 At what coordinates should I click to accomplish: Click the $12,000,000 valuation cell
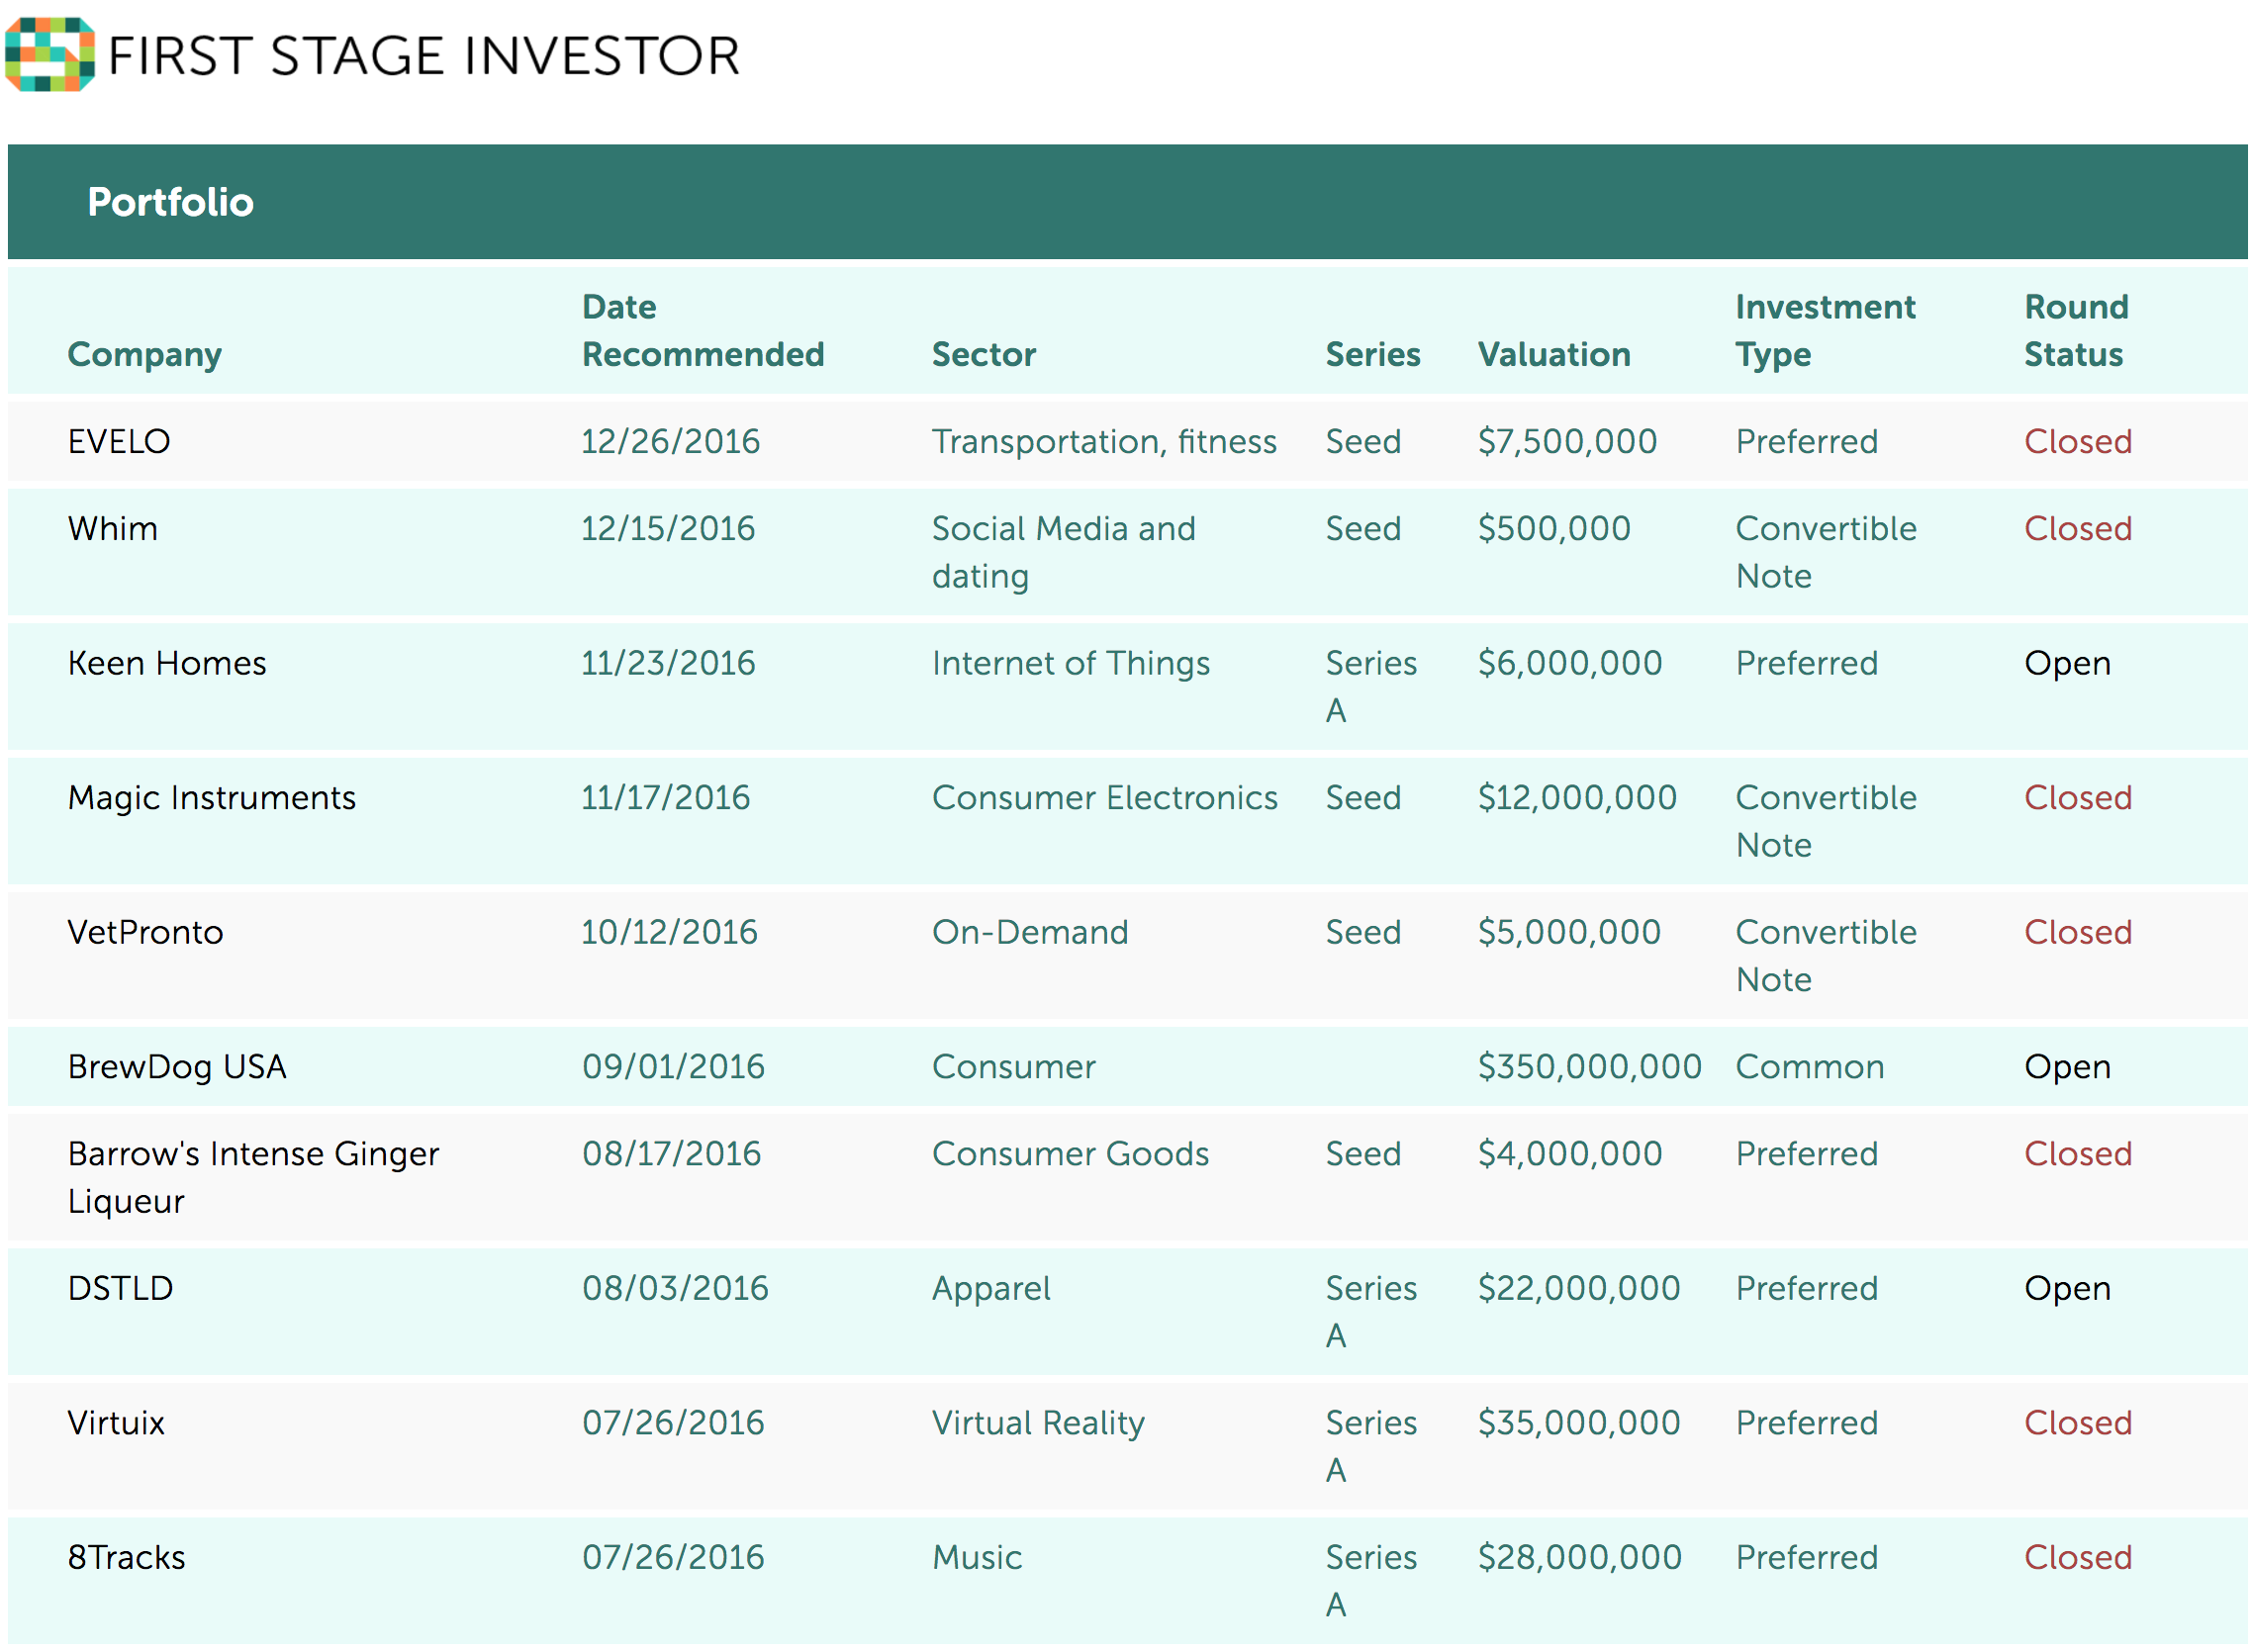tap(1577, 798)
